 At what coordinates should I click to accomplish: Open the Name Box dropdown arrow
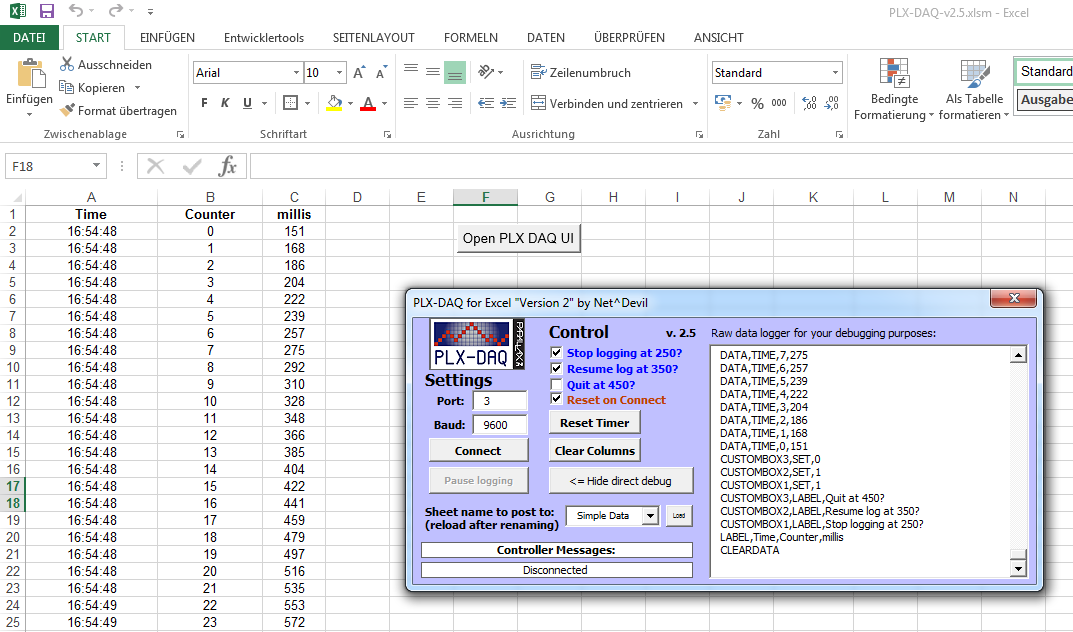click(96, 166)
